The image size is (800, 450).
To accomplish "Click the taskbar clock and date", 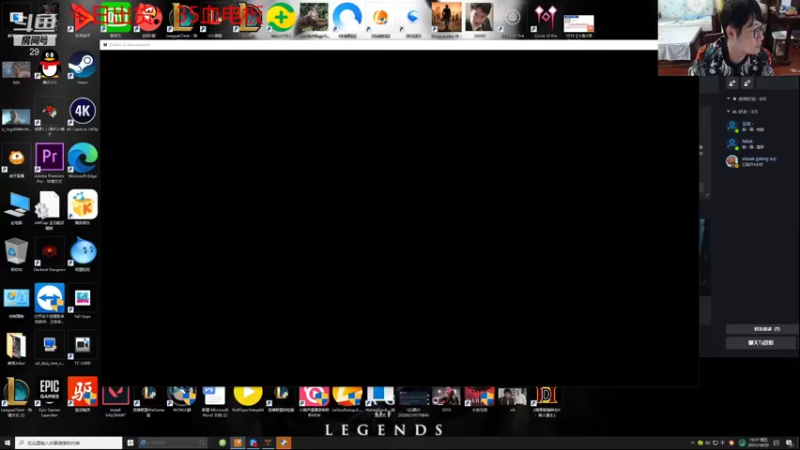I will pos(758,443).
